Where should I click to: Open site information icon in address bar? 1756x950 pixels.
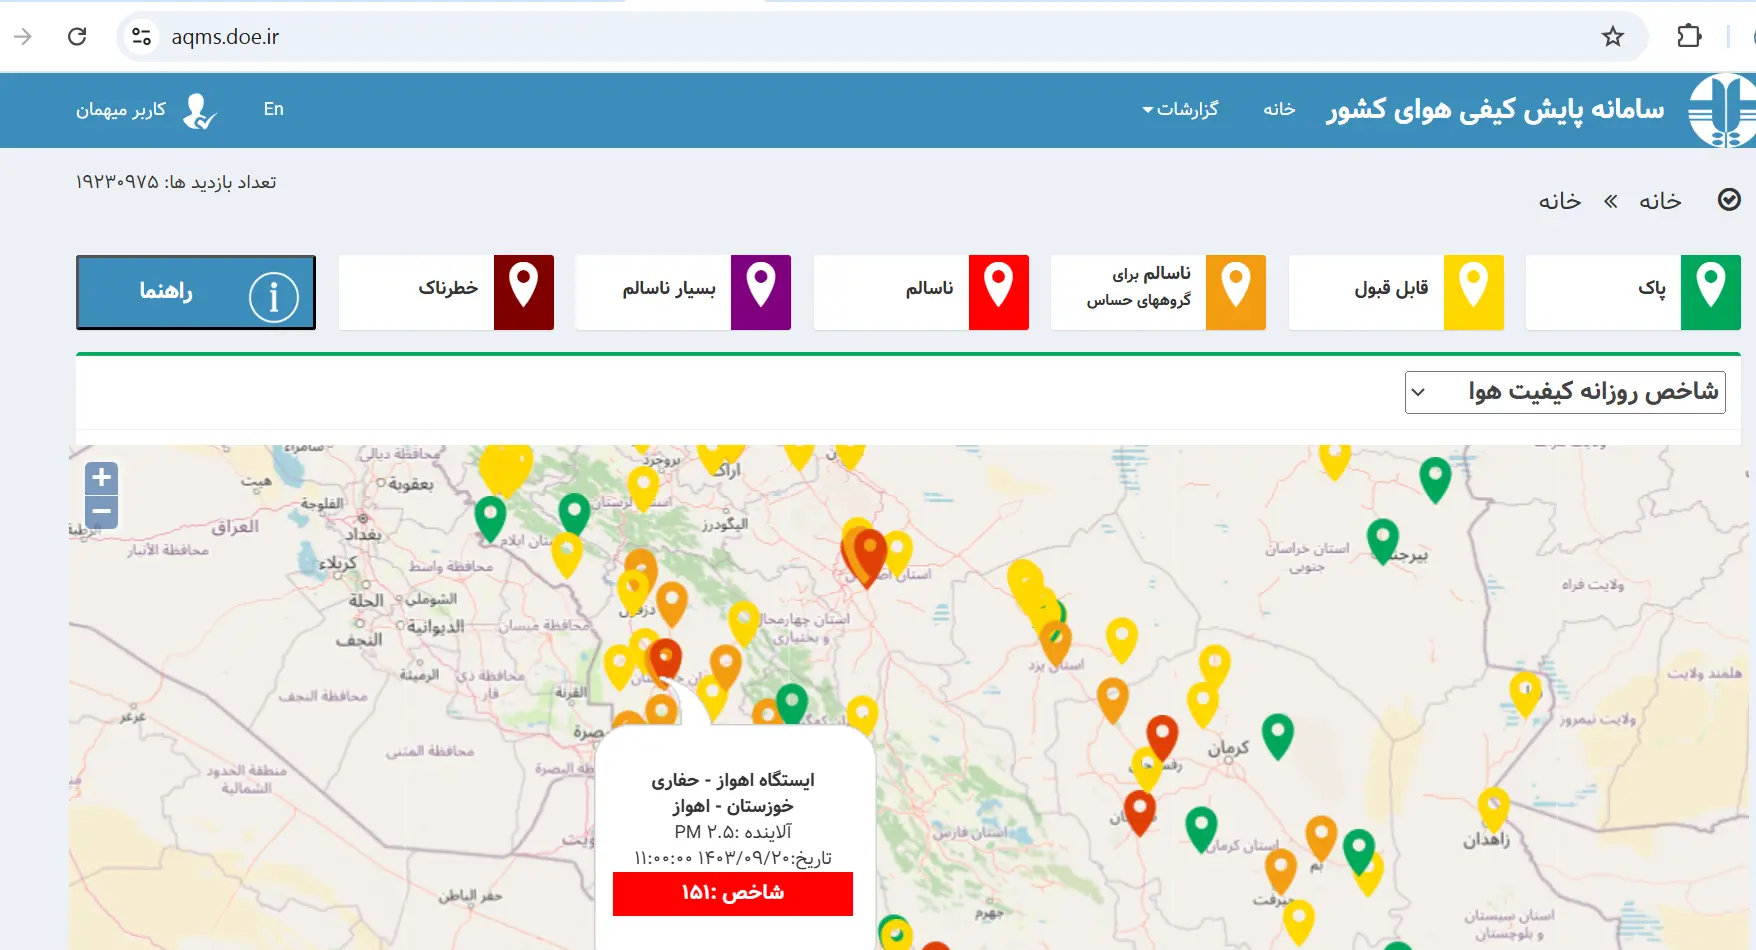click(141, 37)
